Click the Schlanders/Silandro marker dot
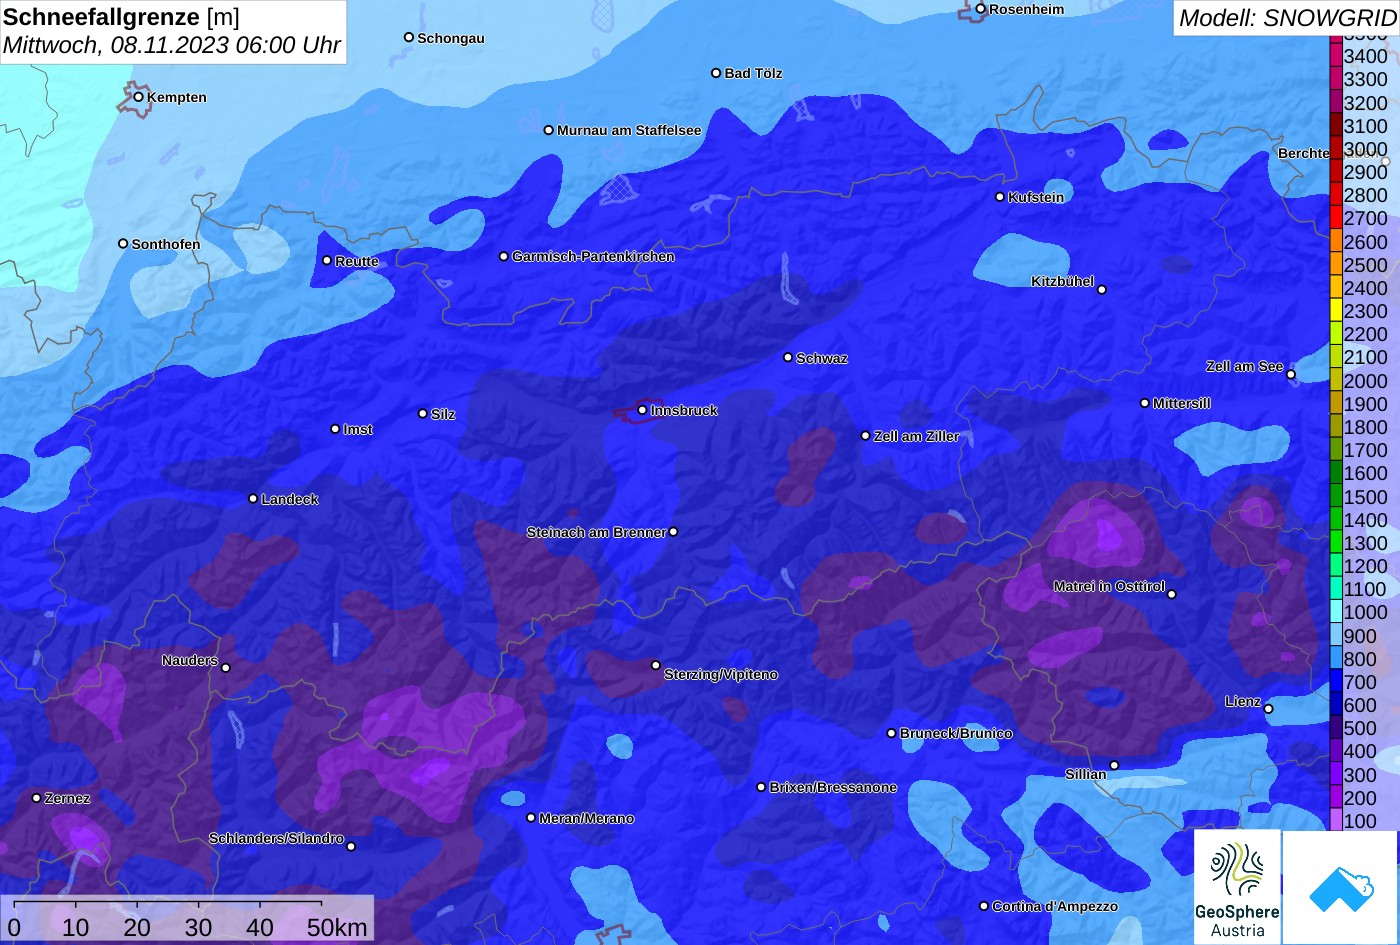This screenshot has height=945, width=1400. (351, 846)
